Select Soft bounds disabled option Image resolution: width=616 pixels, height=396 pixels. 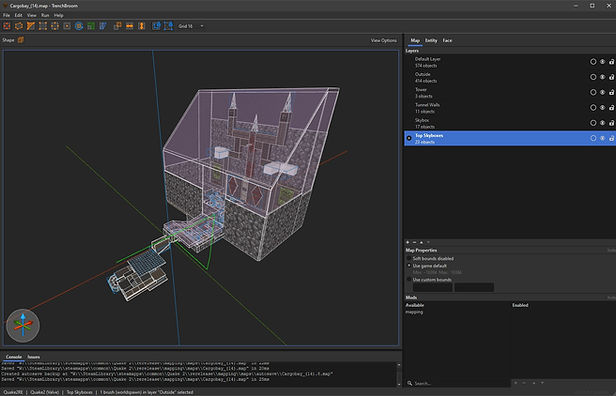(x=409, y=258)
